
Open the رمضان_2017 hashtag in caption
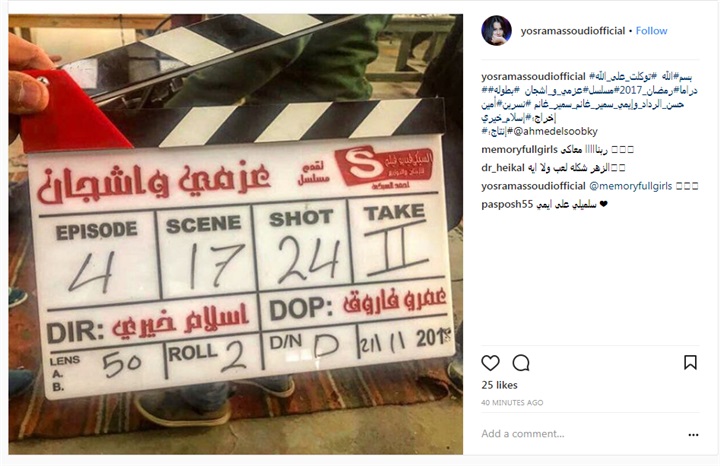643,90
